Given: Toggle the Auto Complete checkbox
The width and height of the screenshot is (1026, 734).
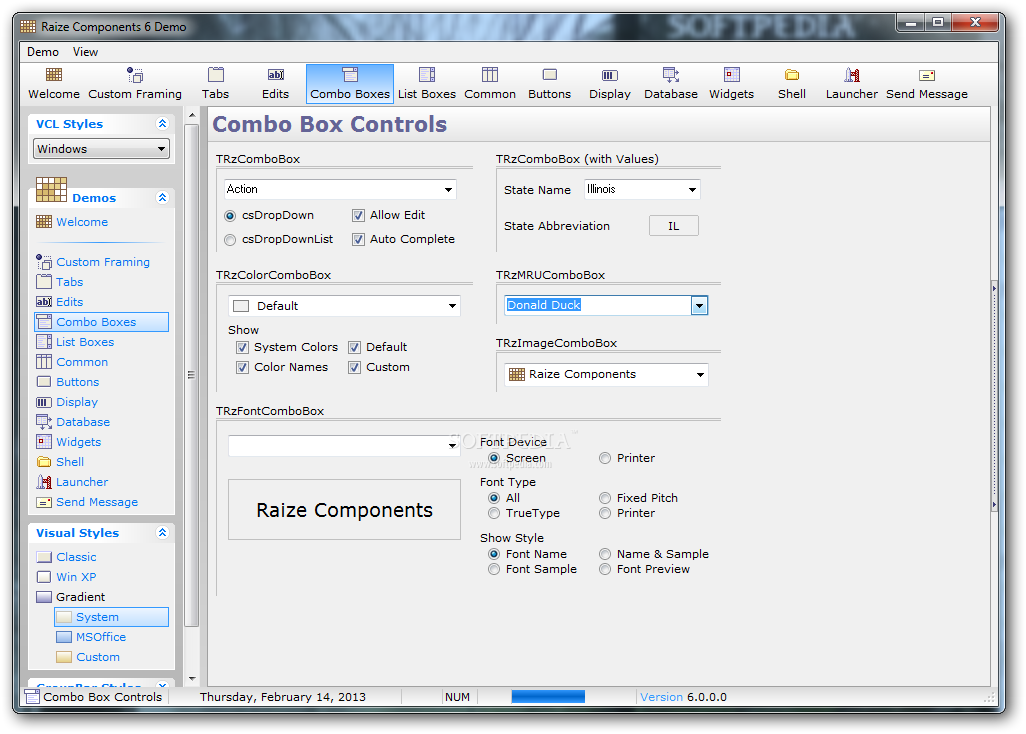Looking at the screenshot, I should tap(358, 239).
